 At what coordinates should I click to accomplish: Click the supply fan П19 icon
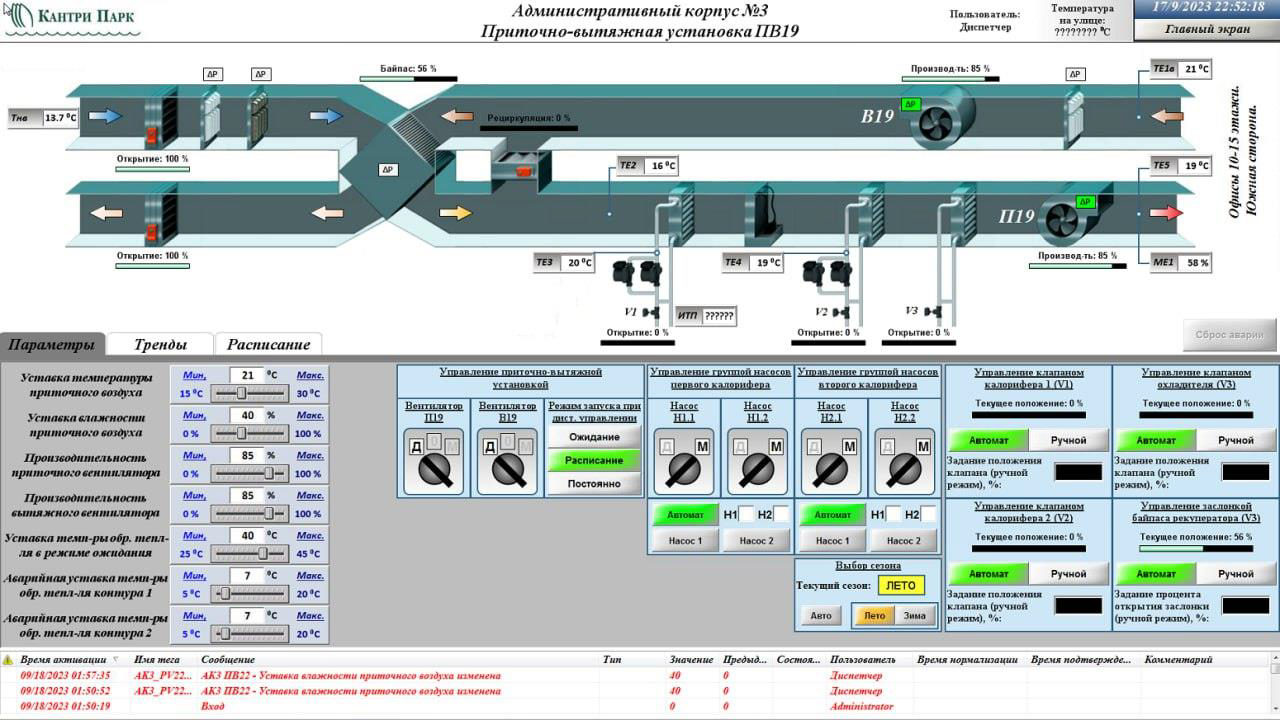pyautogui.click(x=1066, y=218)
